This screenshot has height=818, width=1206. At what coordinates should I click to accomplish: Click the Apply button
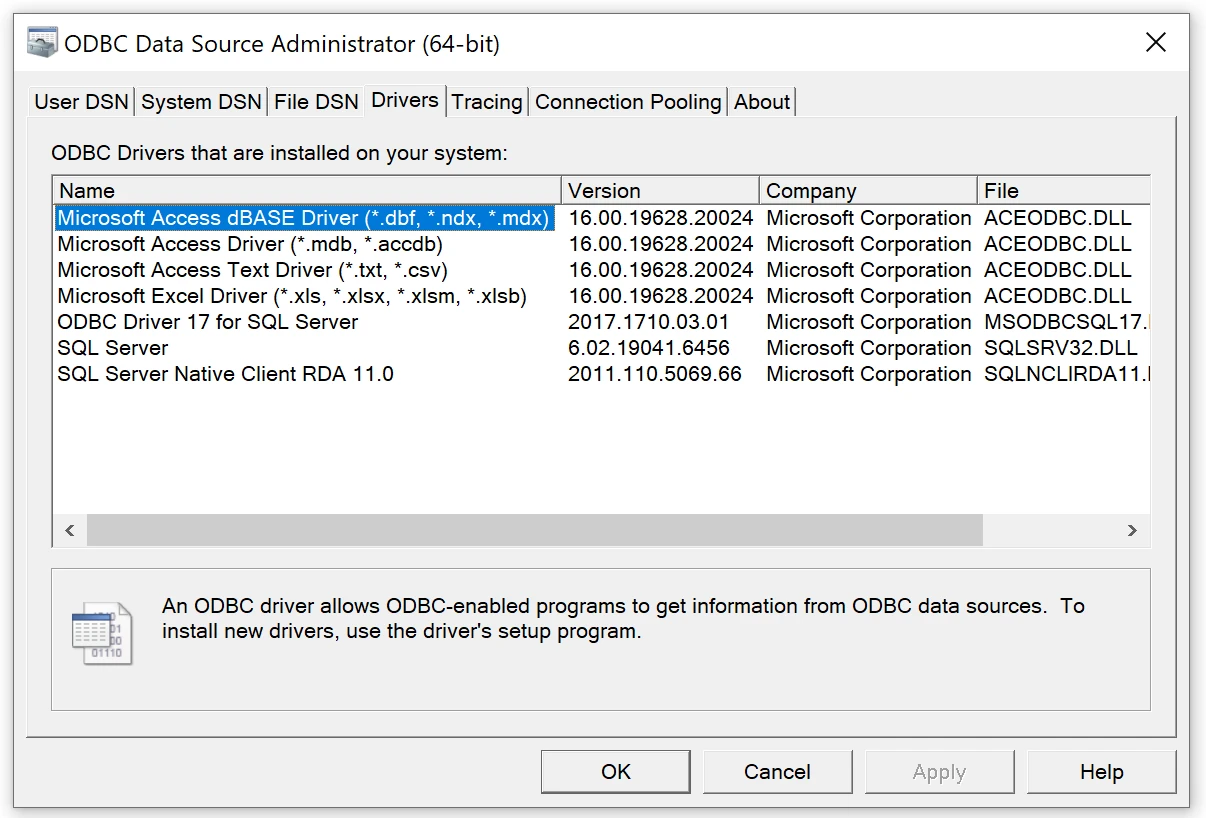939,772
